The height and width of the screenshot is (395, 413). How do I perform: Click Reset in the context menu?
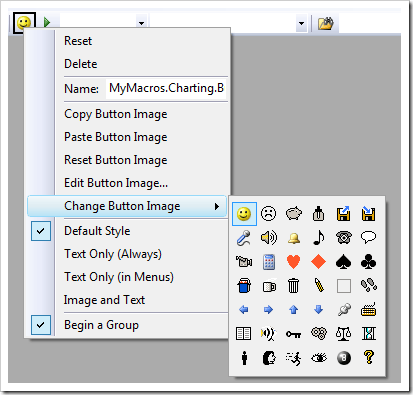point(78,41)
